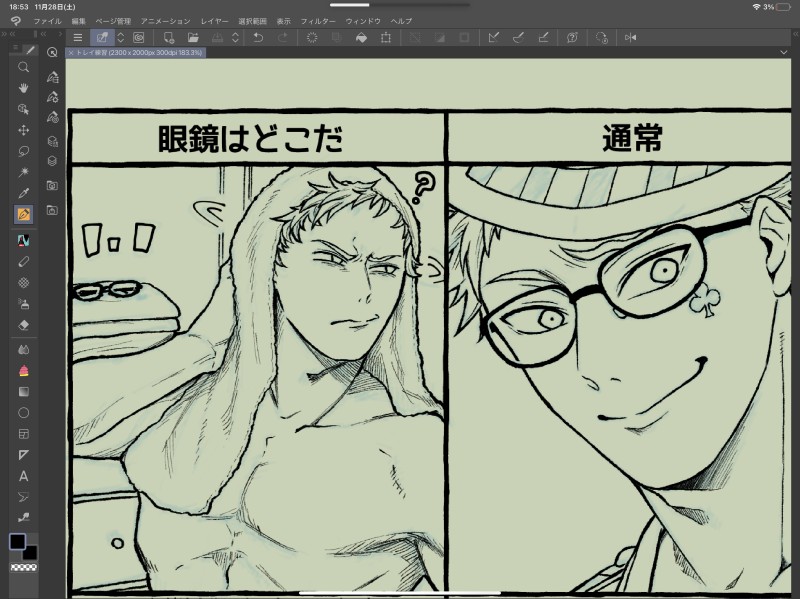The image size is (800, 599).
Task: Select the Figure ellipse tool
Action: point(23,413)
